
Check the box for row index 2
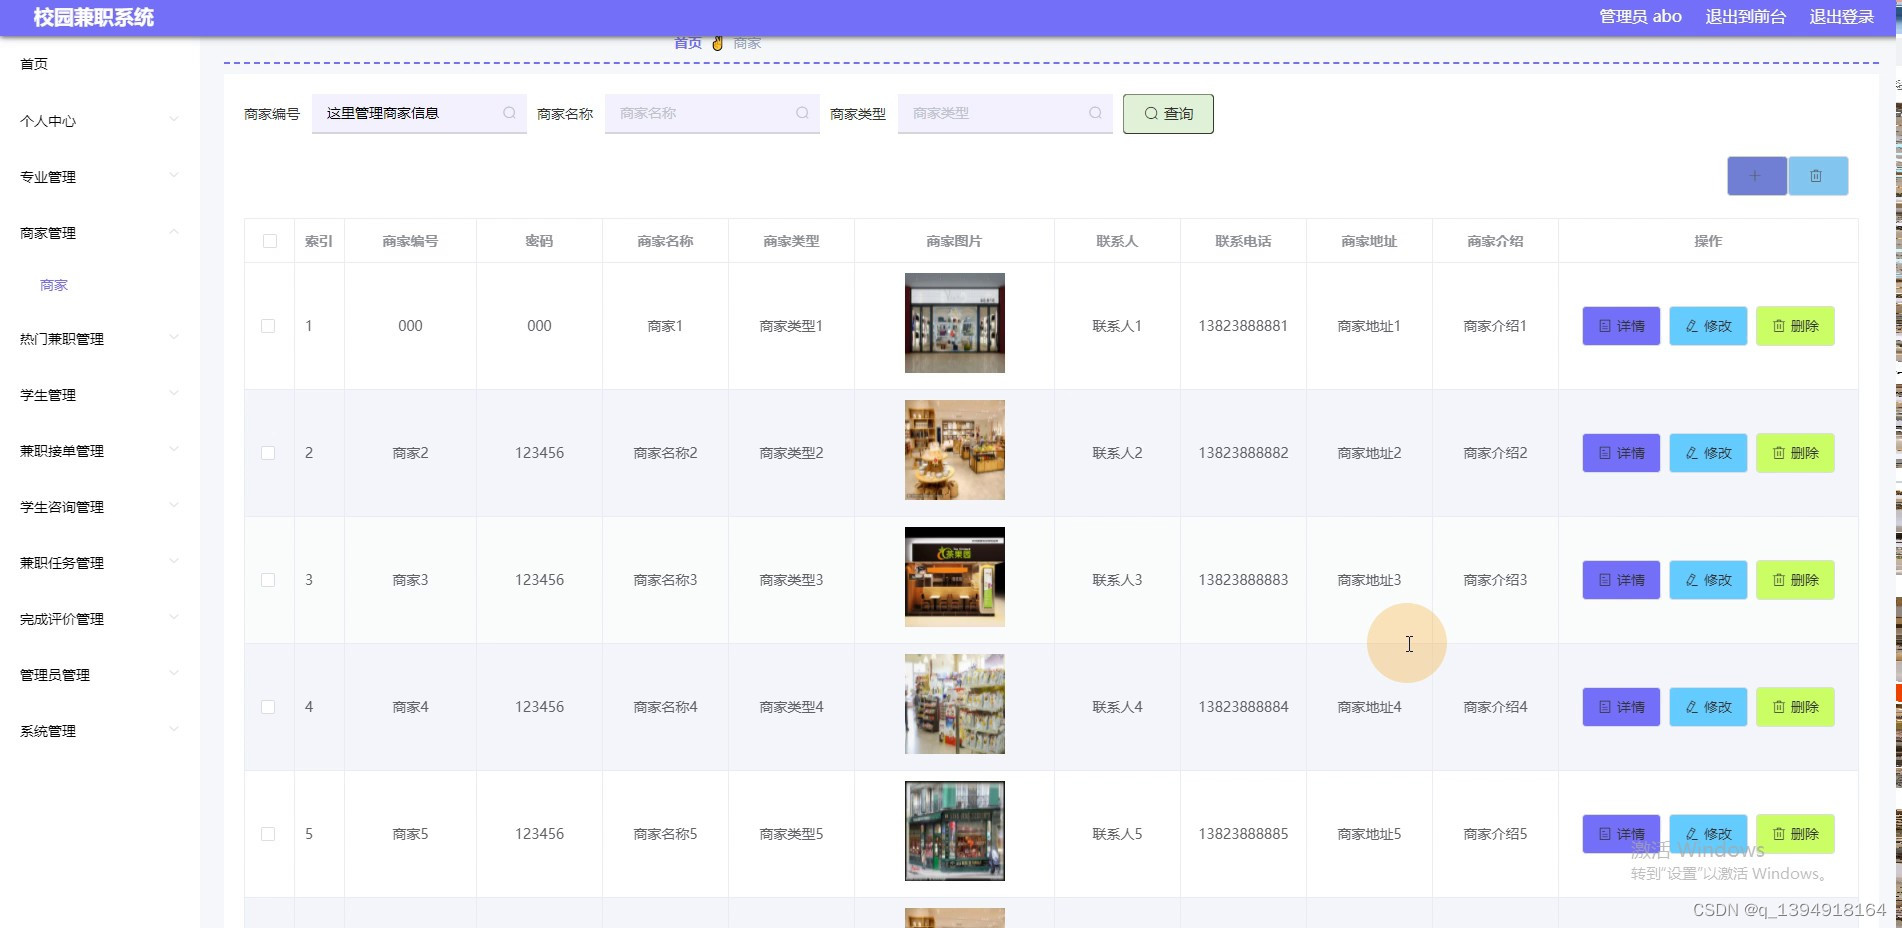pos(268,453)
